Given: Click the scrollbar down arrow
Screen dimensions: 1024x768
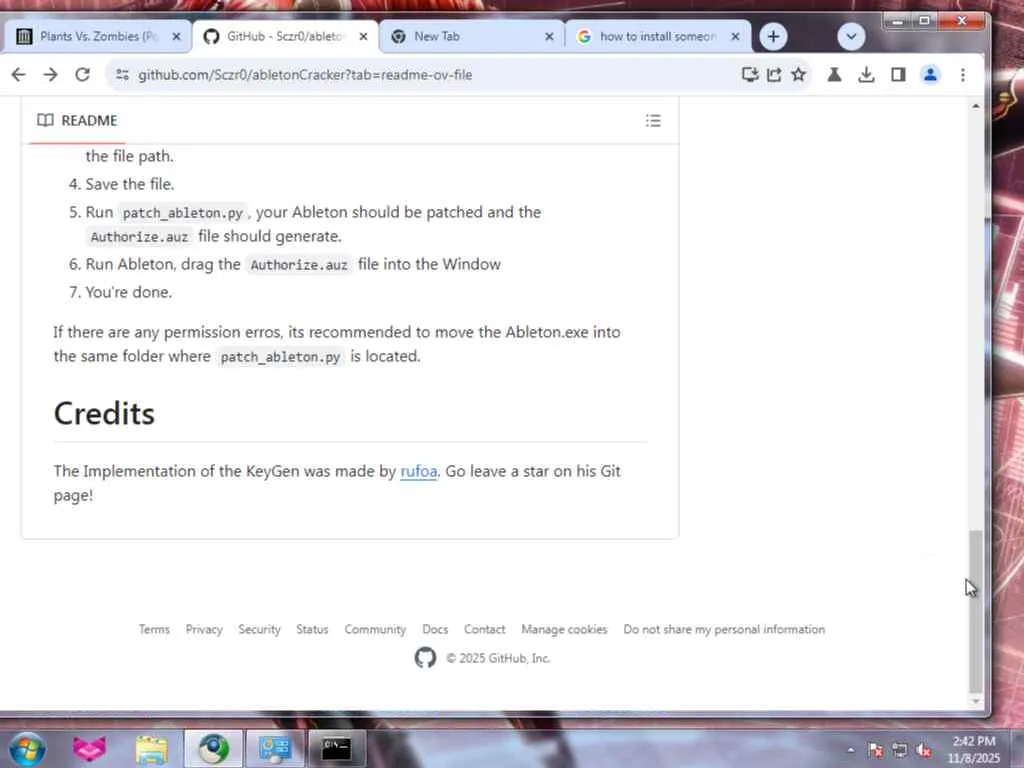Looking at the screenshot, I should 976,701.
